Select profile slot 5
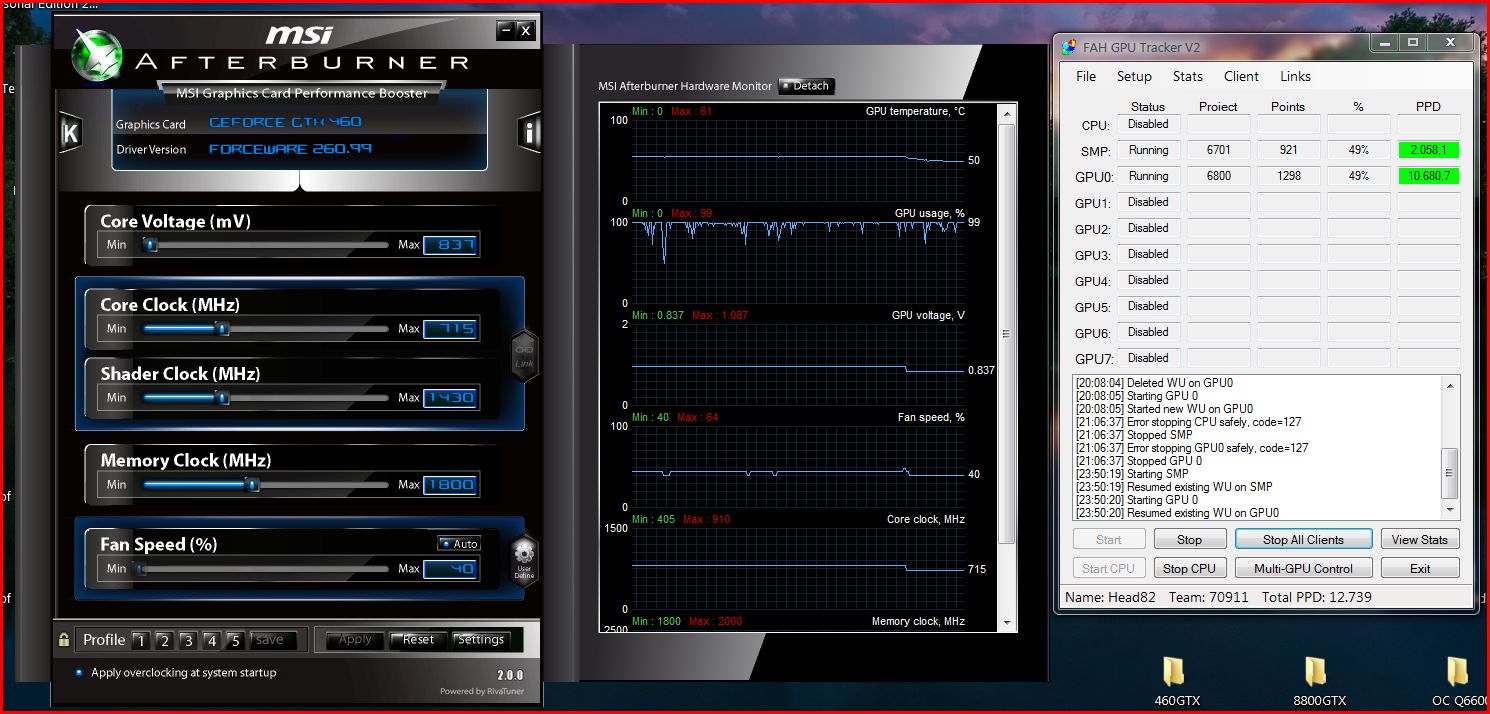Image resolution: width=1490 pixels, height=714 pixels. click(235, 640)
